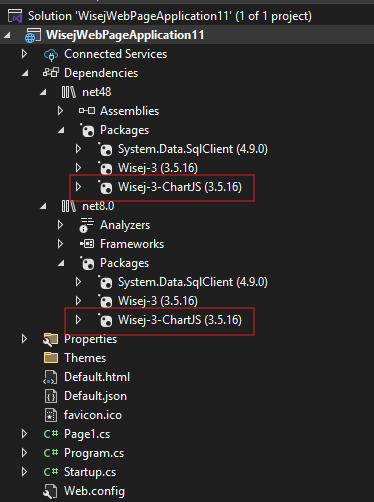Collapse the net8.0 framework node
The width and height of the screenshot is (374, 502).
tap(43, 206)
